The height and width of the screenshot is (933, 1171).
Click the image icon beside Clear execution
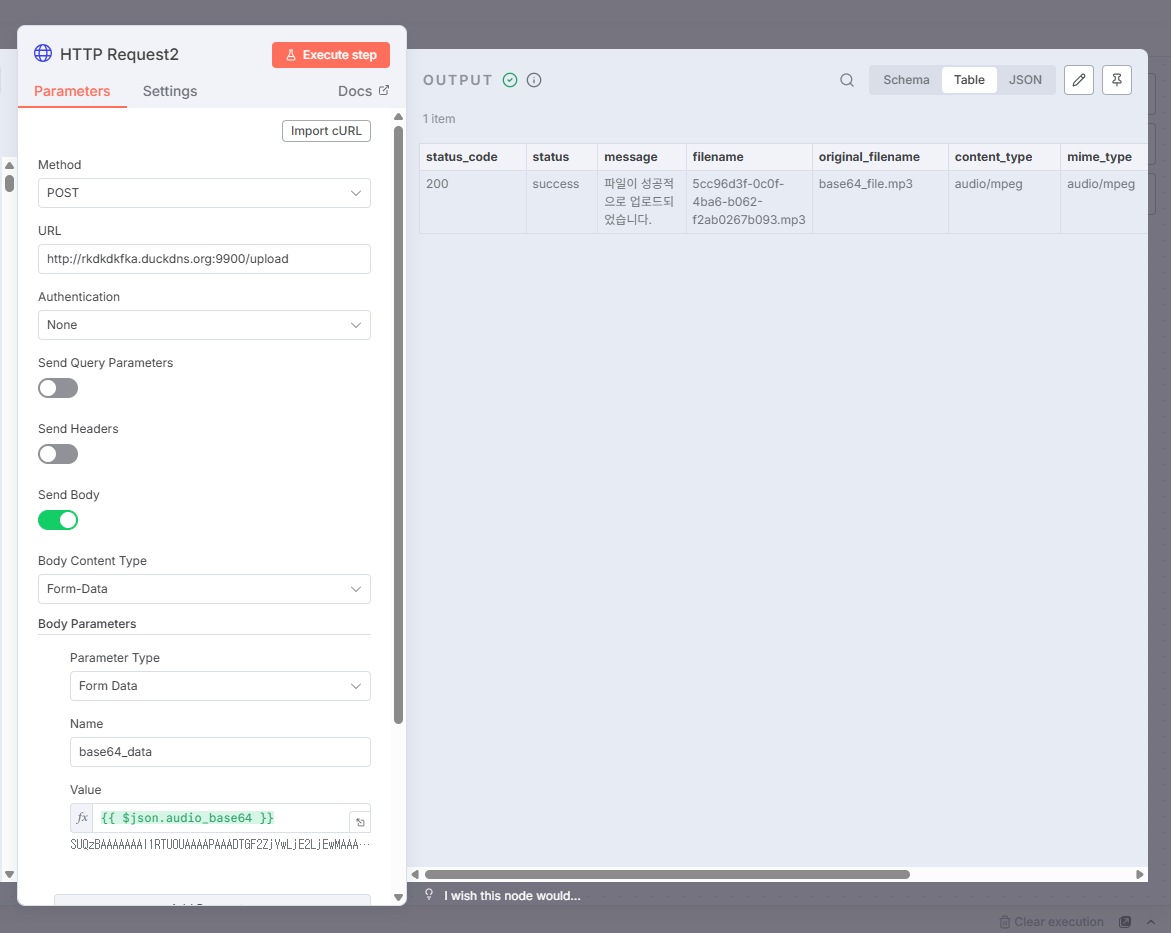(1125, 922)
